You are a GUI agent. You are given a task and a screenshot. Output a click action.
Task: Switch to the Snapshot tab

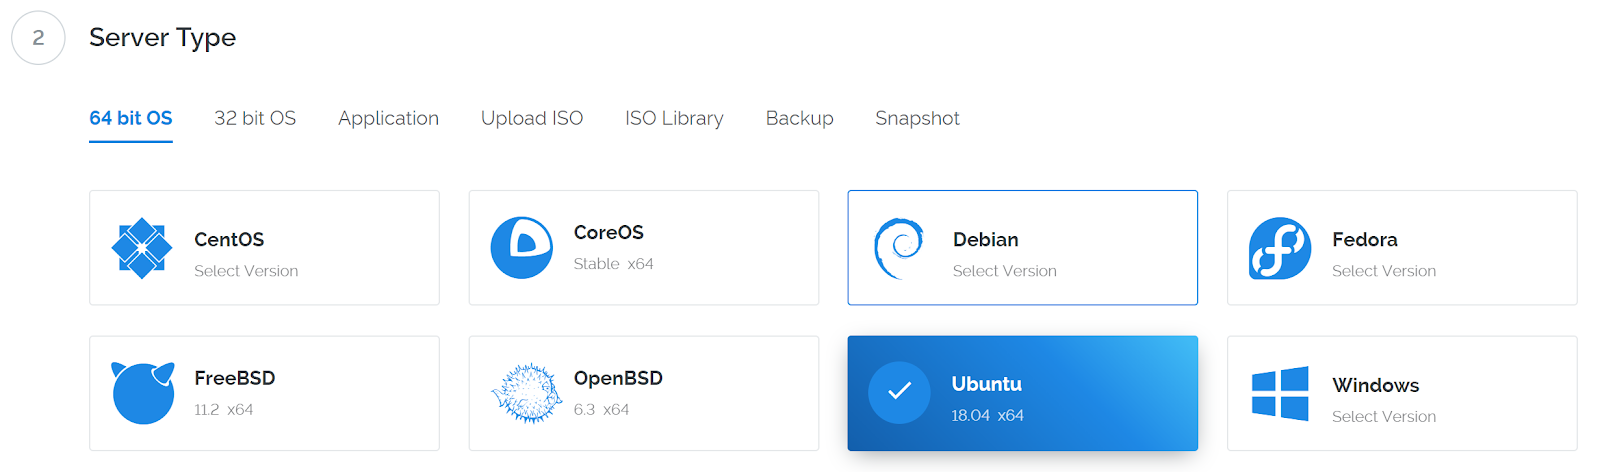click(x=917, y=118)
